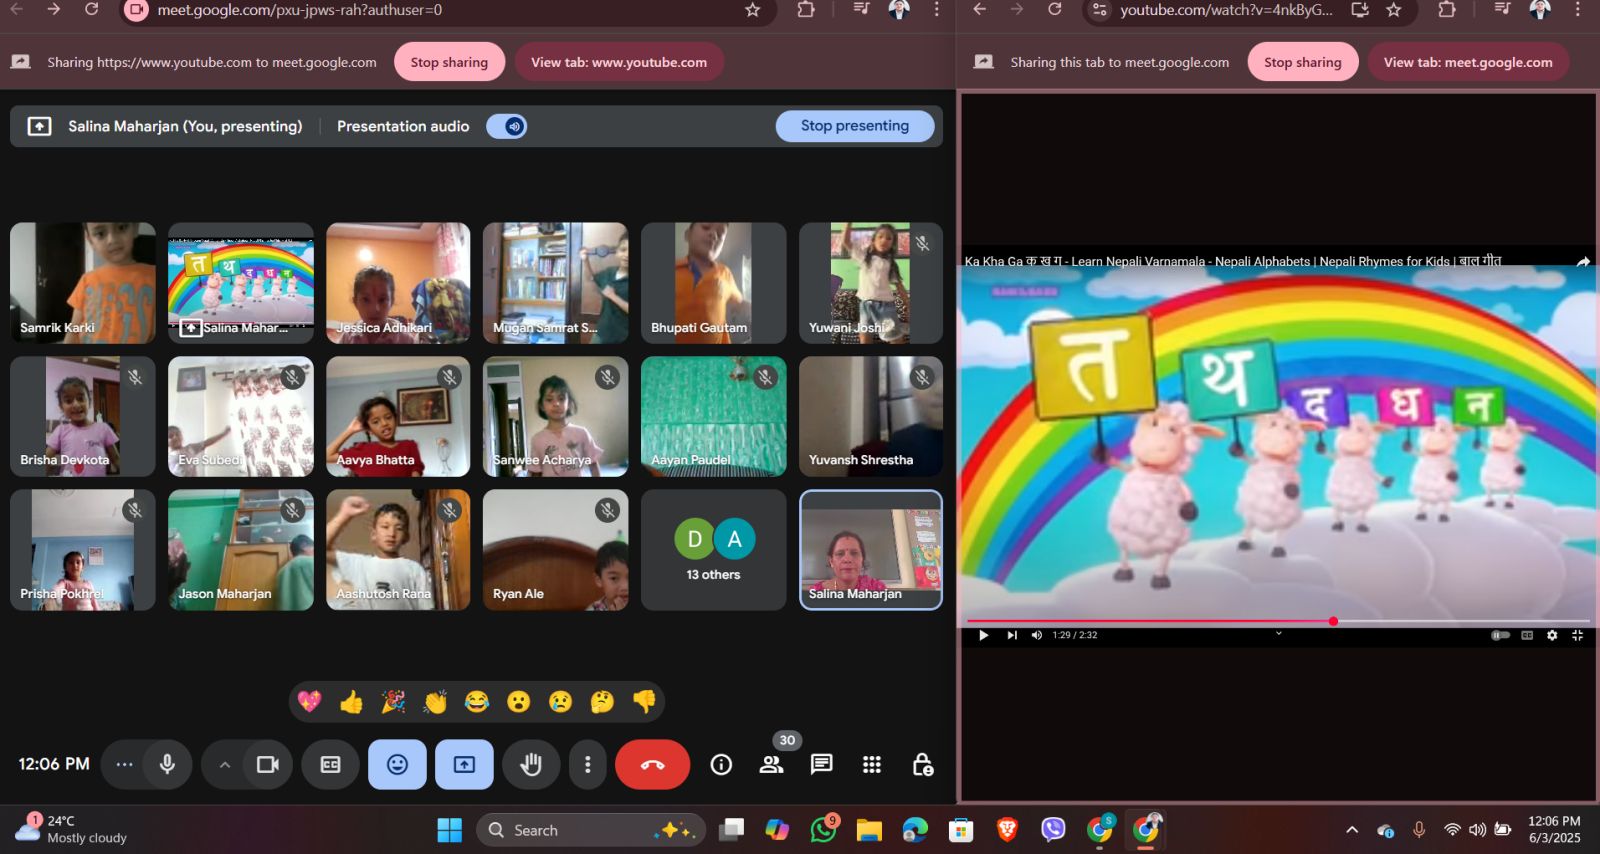The height and width of the screenshot is (854, 1600).
Task: Open the Windows Start menu
Action: pos(450,830)
